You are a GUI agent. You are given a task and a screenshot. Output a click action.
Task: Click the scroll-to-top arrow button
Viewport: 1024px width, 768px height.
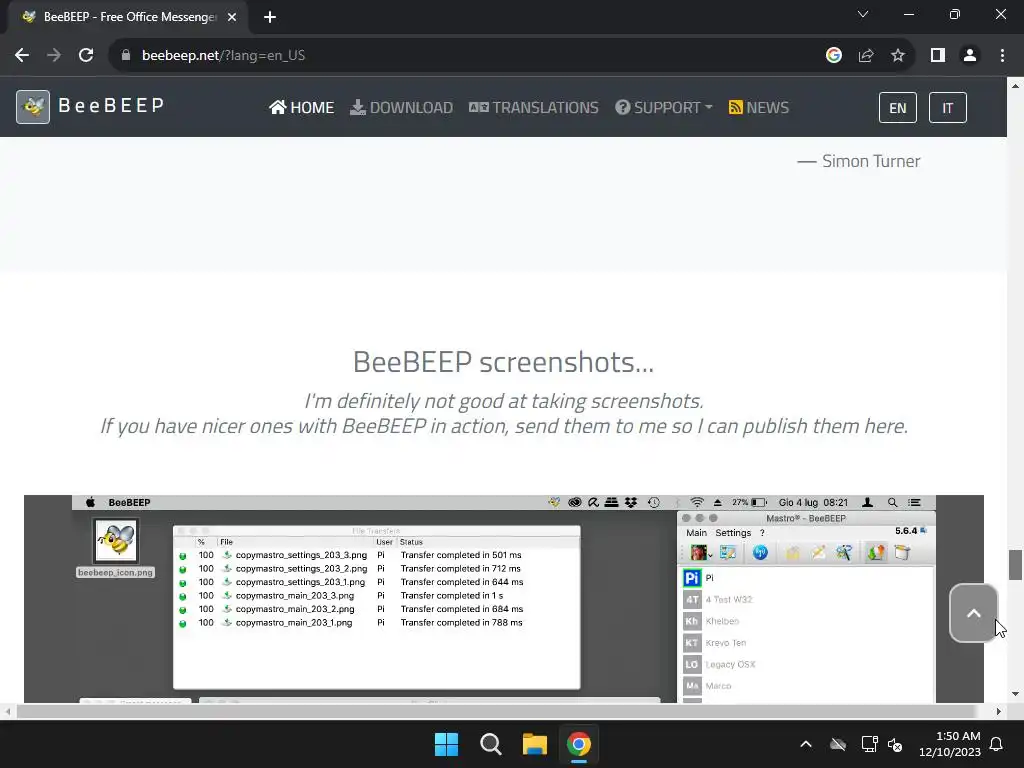[x=974, y=613]
